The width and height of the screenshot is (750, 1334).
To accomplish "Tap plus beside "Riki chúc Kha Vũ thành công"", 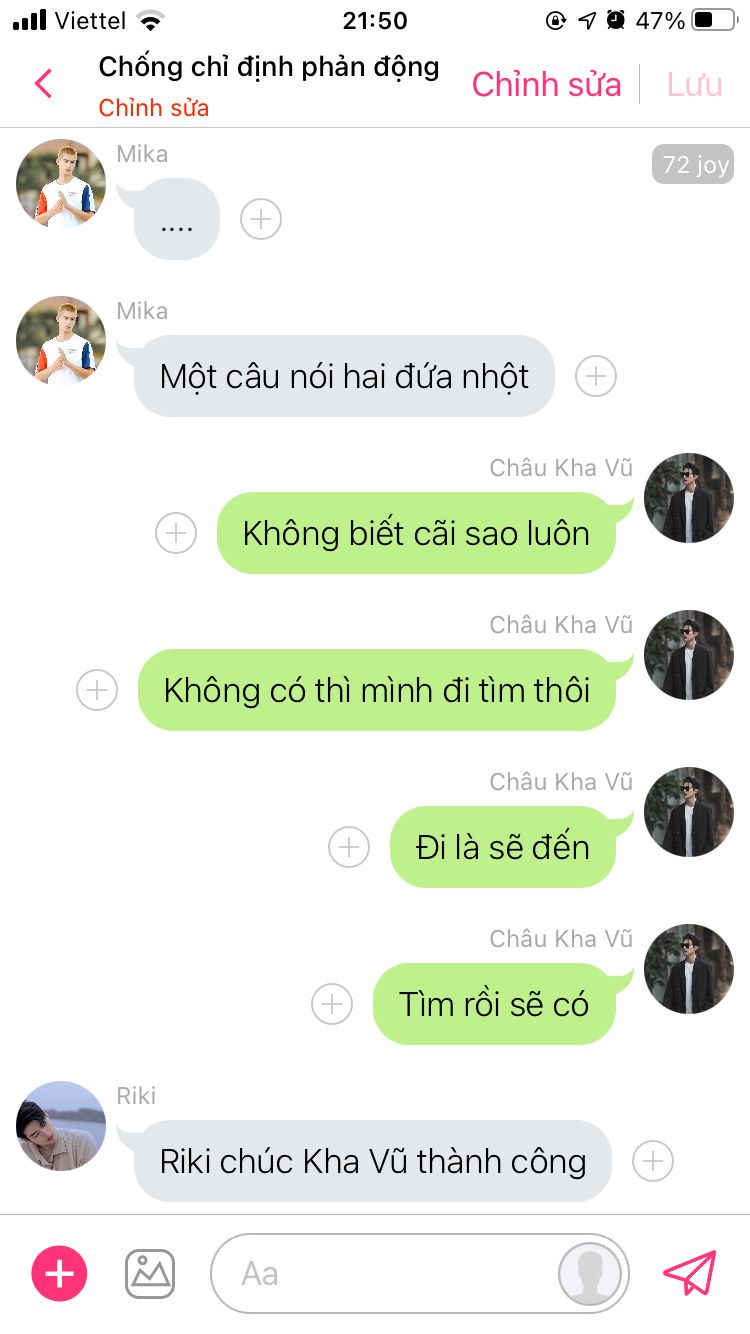I will pos(653,1161).
